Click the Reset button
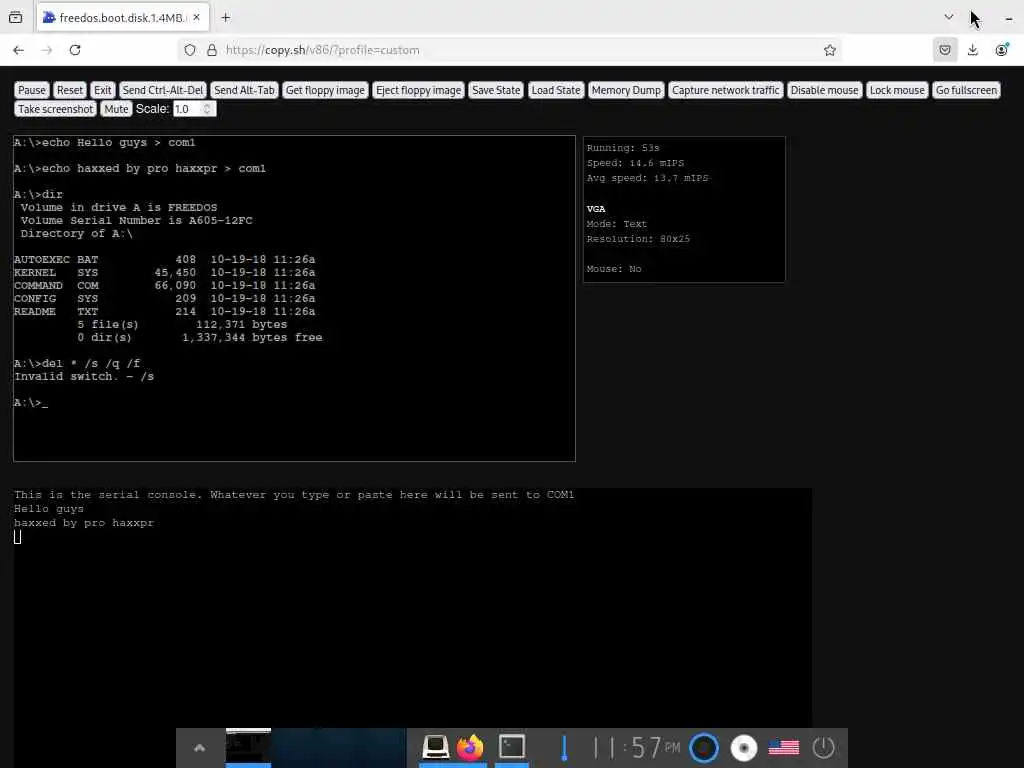This screenshot has width=1024, height=768. [70, 90]
